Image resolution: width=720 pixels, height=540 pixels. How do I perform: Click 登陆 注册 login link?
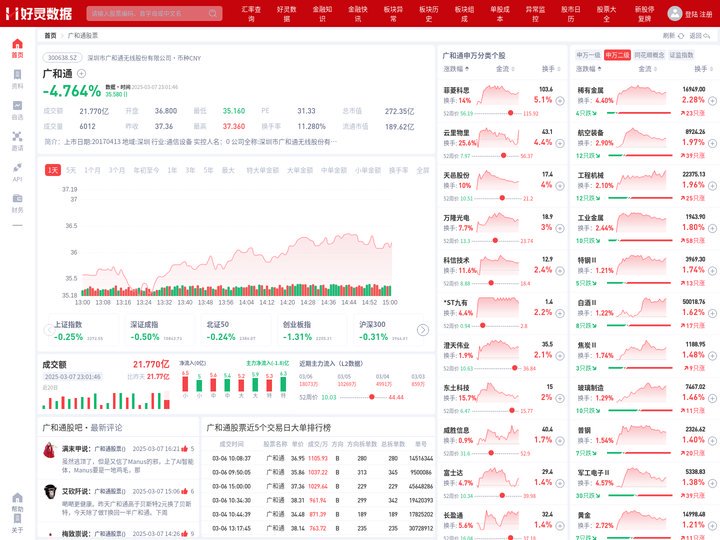click(698, 14)
